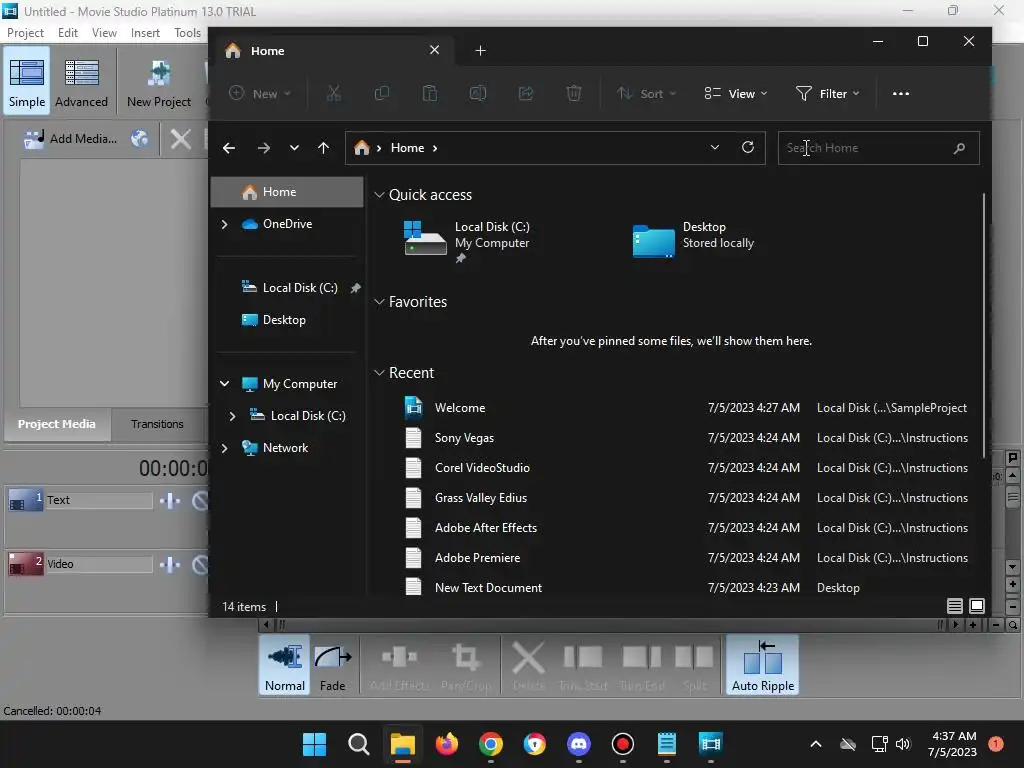
Task: Click the Video track header icon
Action: pyautogui.click(x=25, y=564)
